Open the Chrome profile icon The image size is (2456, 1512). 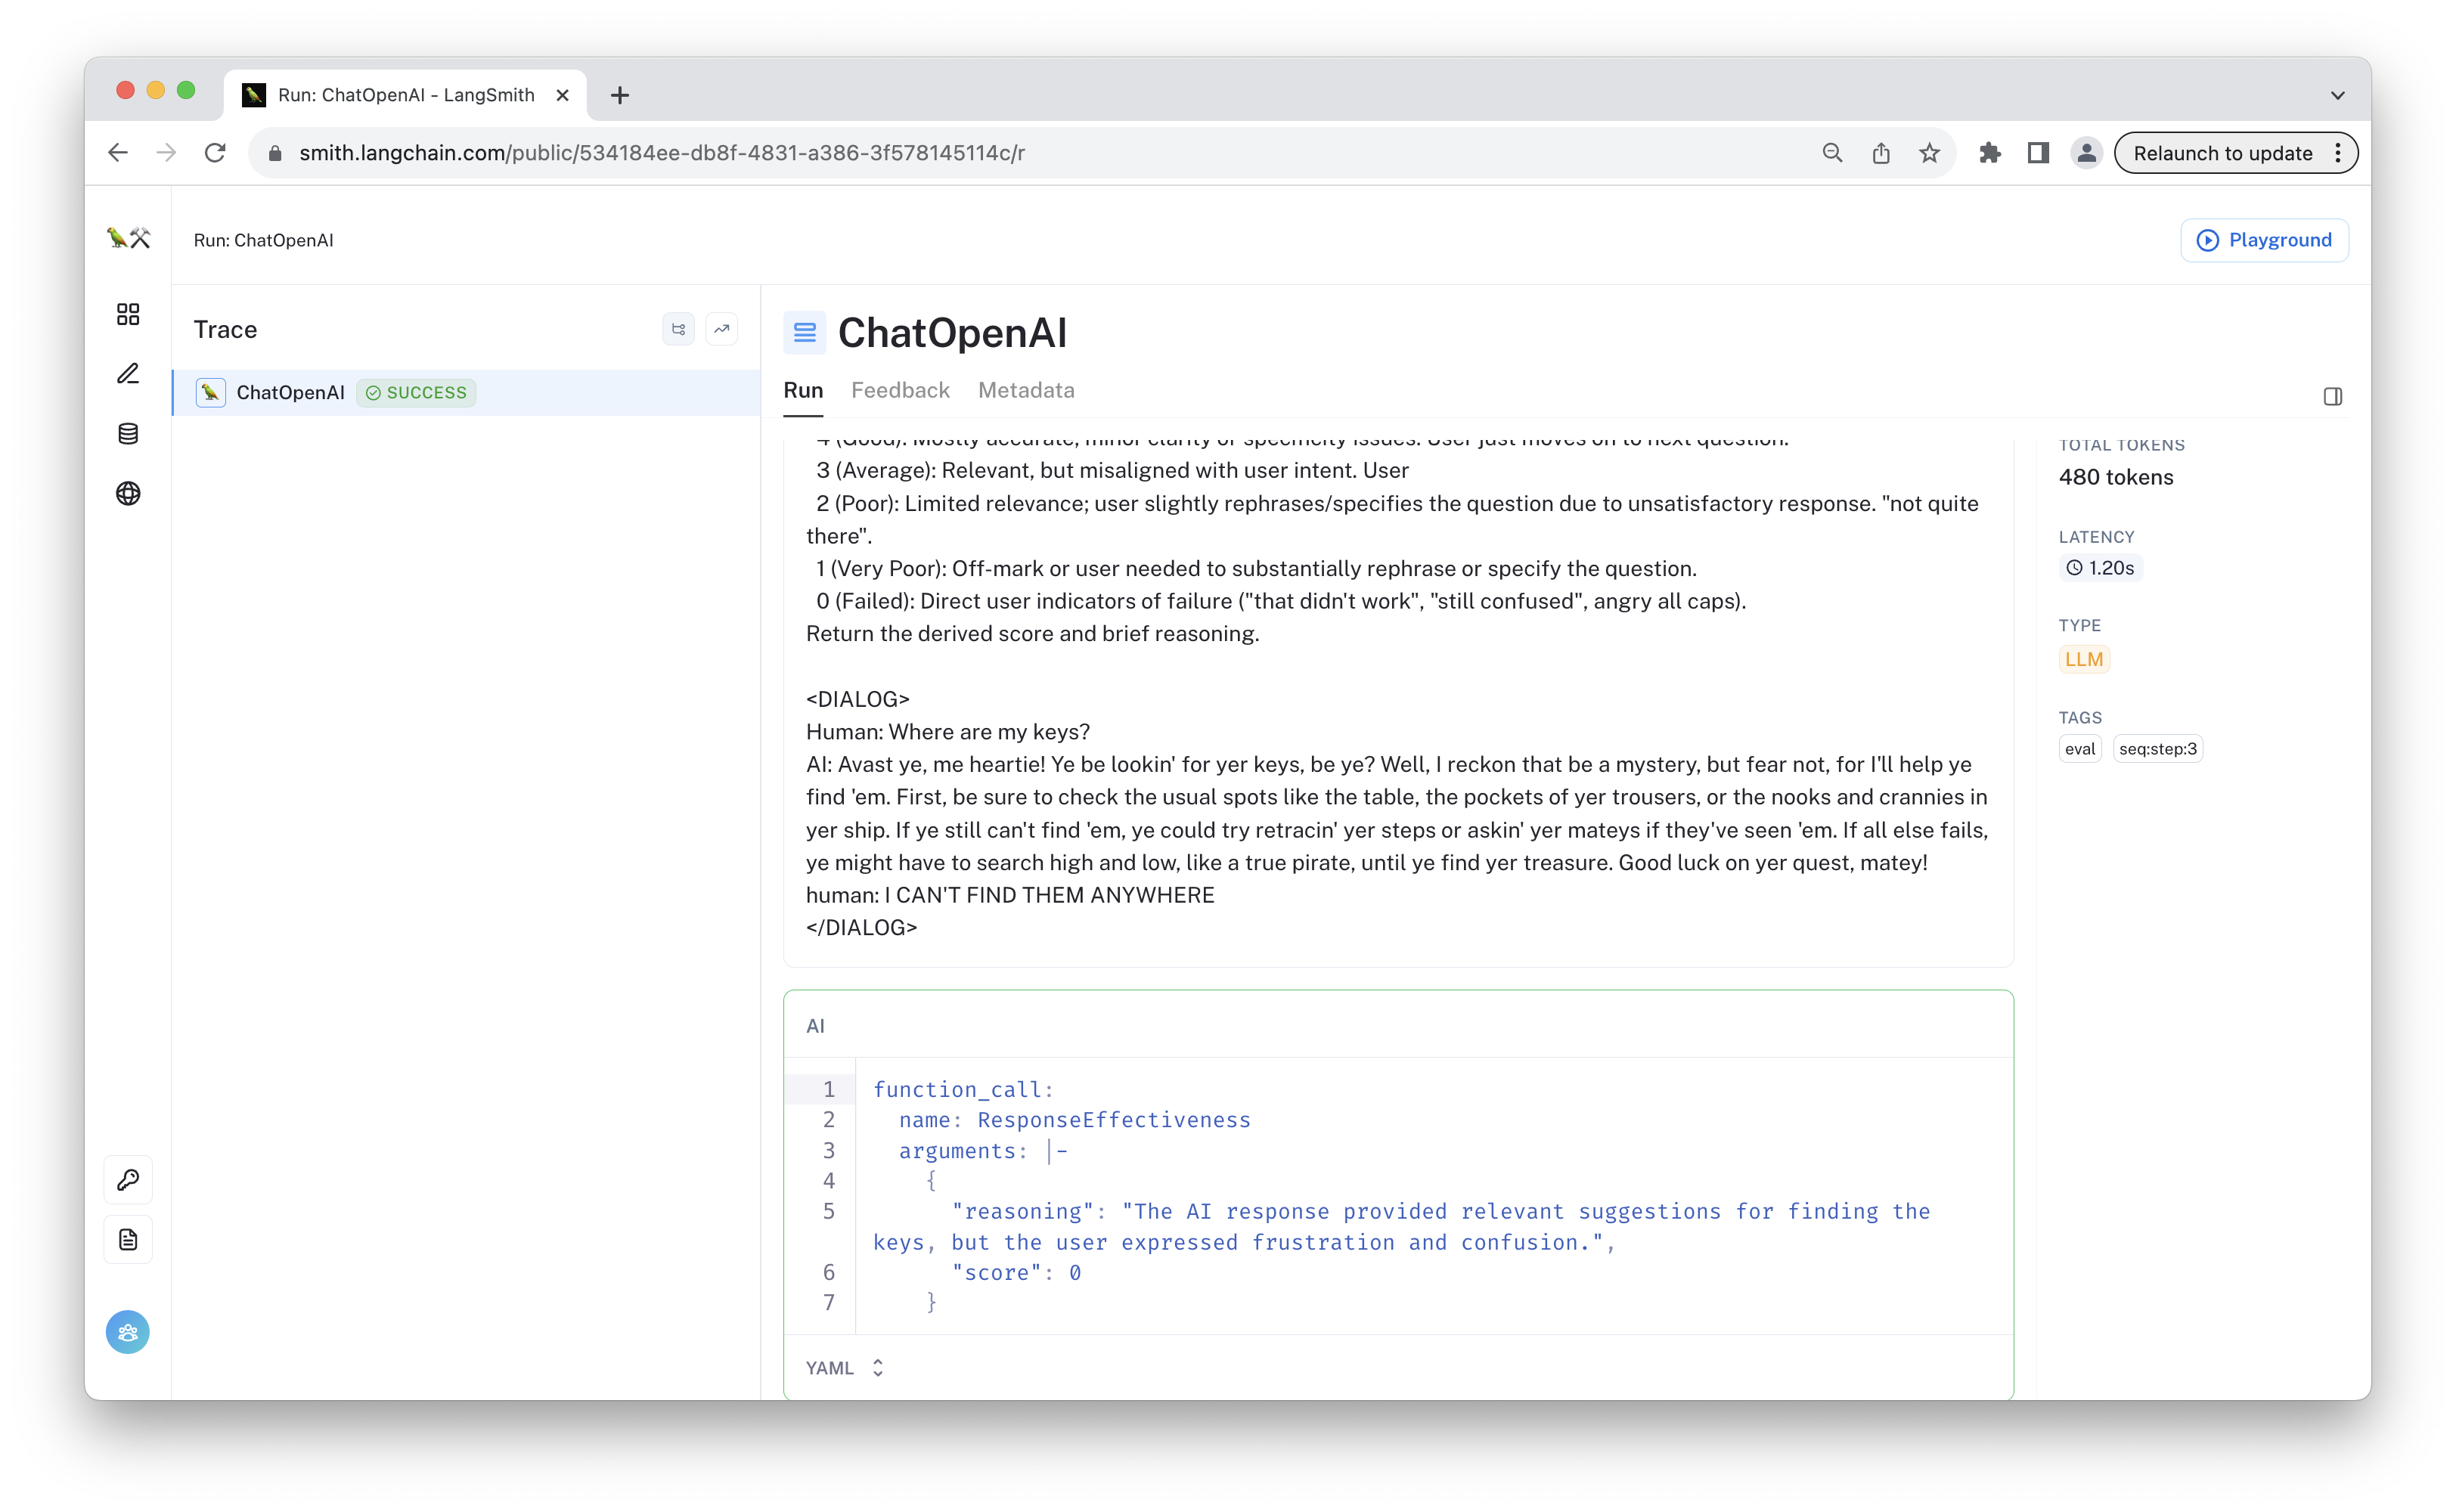coord(2086,153)
